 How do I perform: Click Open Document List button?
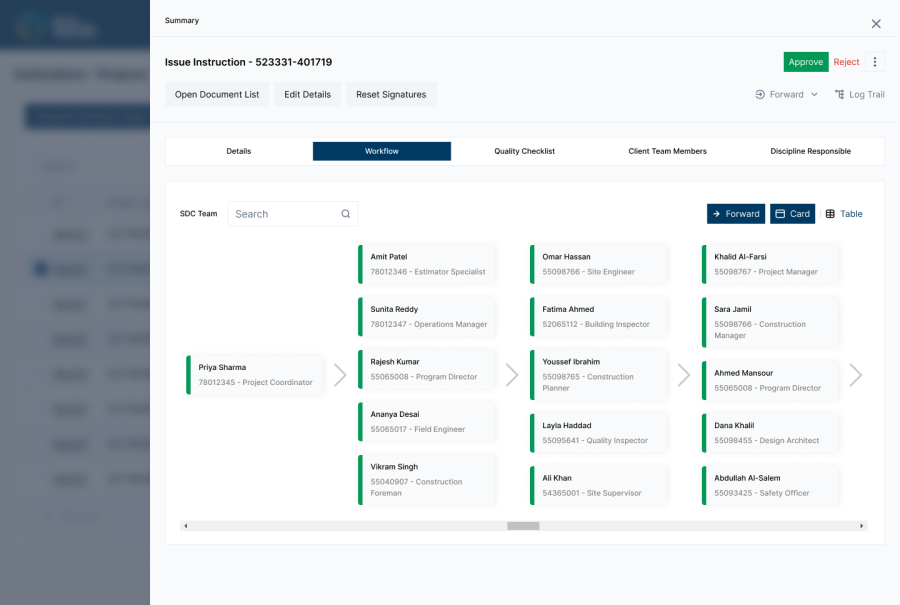click(217, 94)
